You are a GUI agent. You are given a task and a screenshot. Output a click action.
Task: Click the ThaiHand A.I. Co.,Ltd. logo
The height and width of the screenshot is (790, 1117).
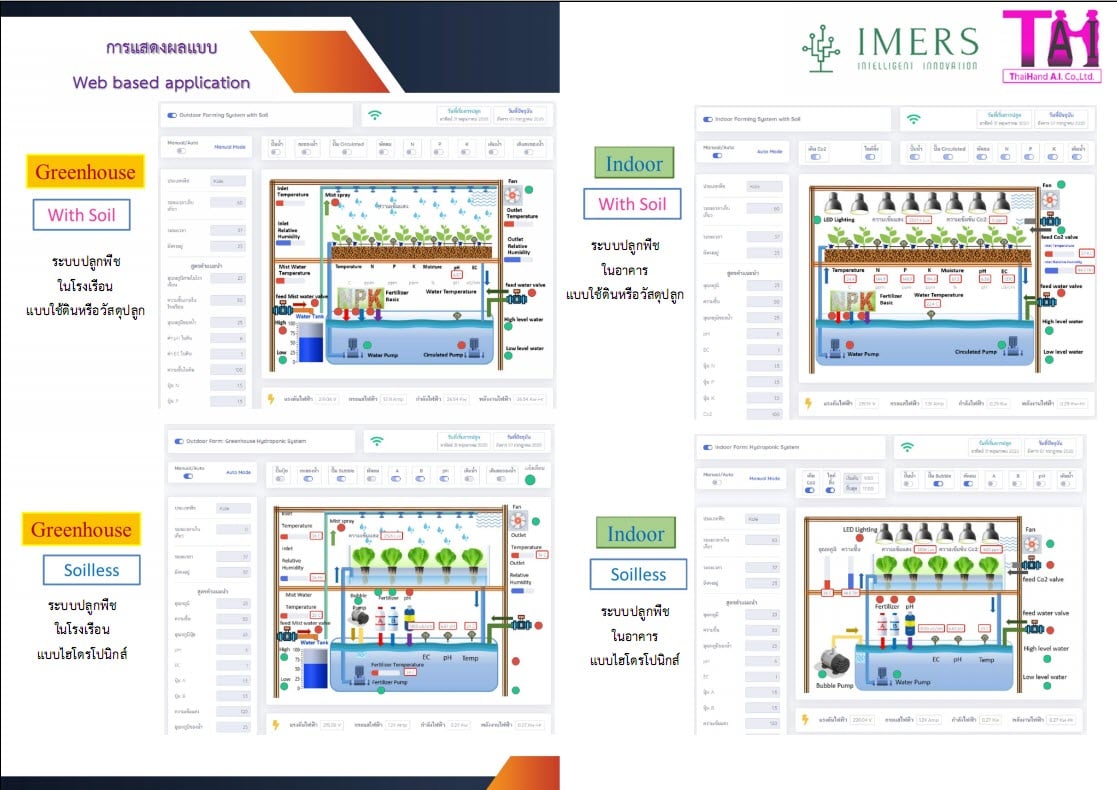coord(1052,46)
